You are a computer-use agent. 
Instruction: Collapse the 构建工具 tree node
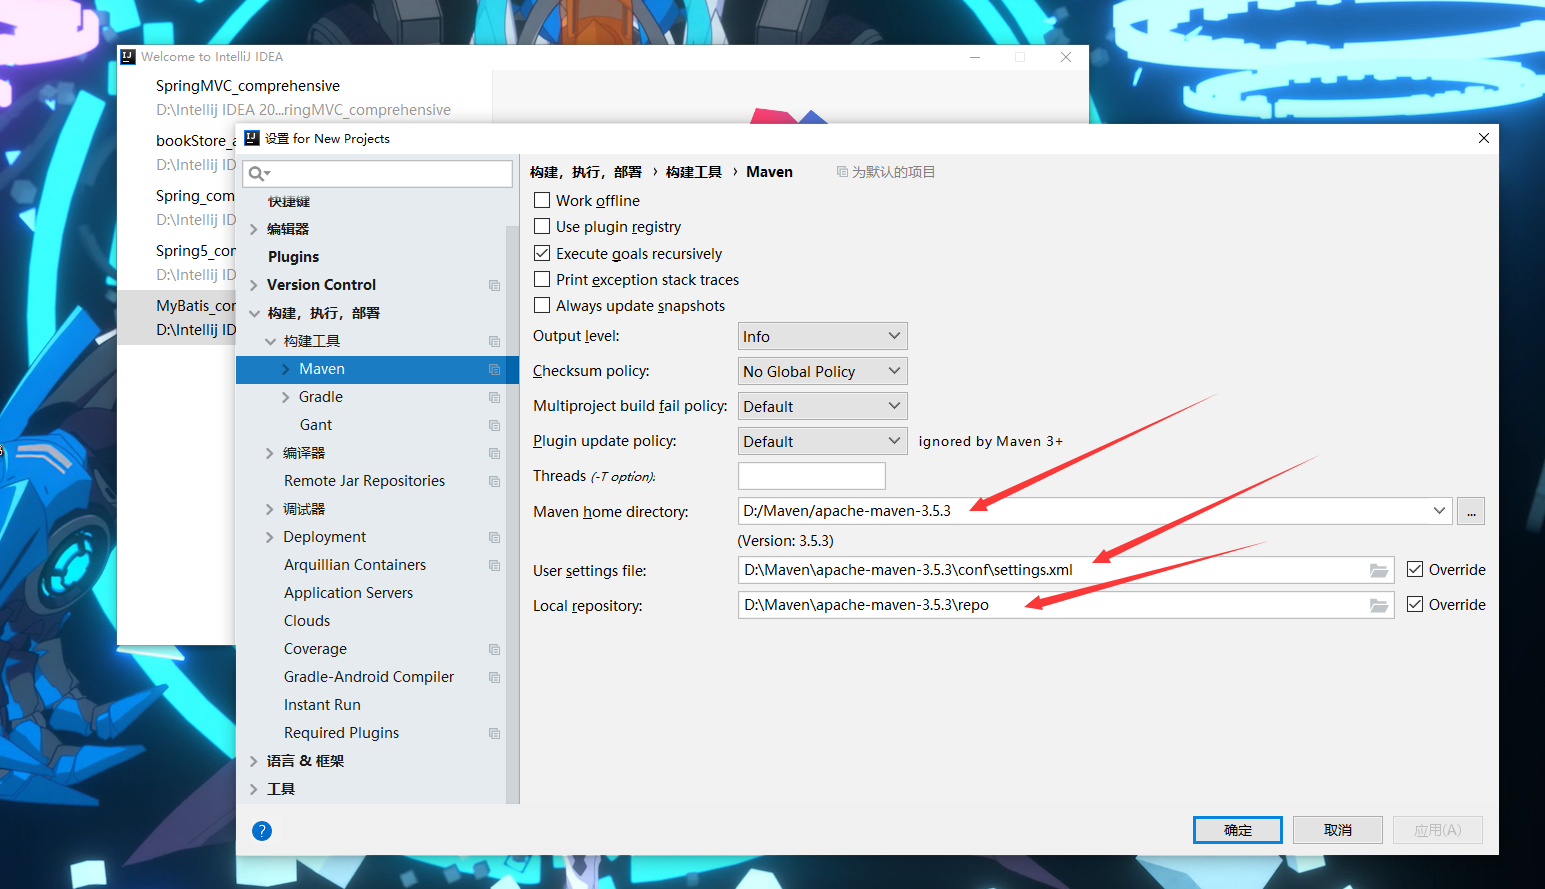tap(270, 341)
